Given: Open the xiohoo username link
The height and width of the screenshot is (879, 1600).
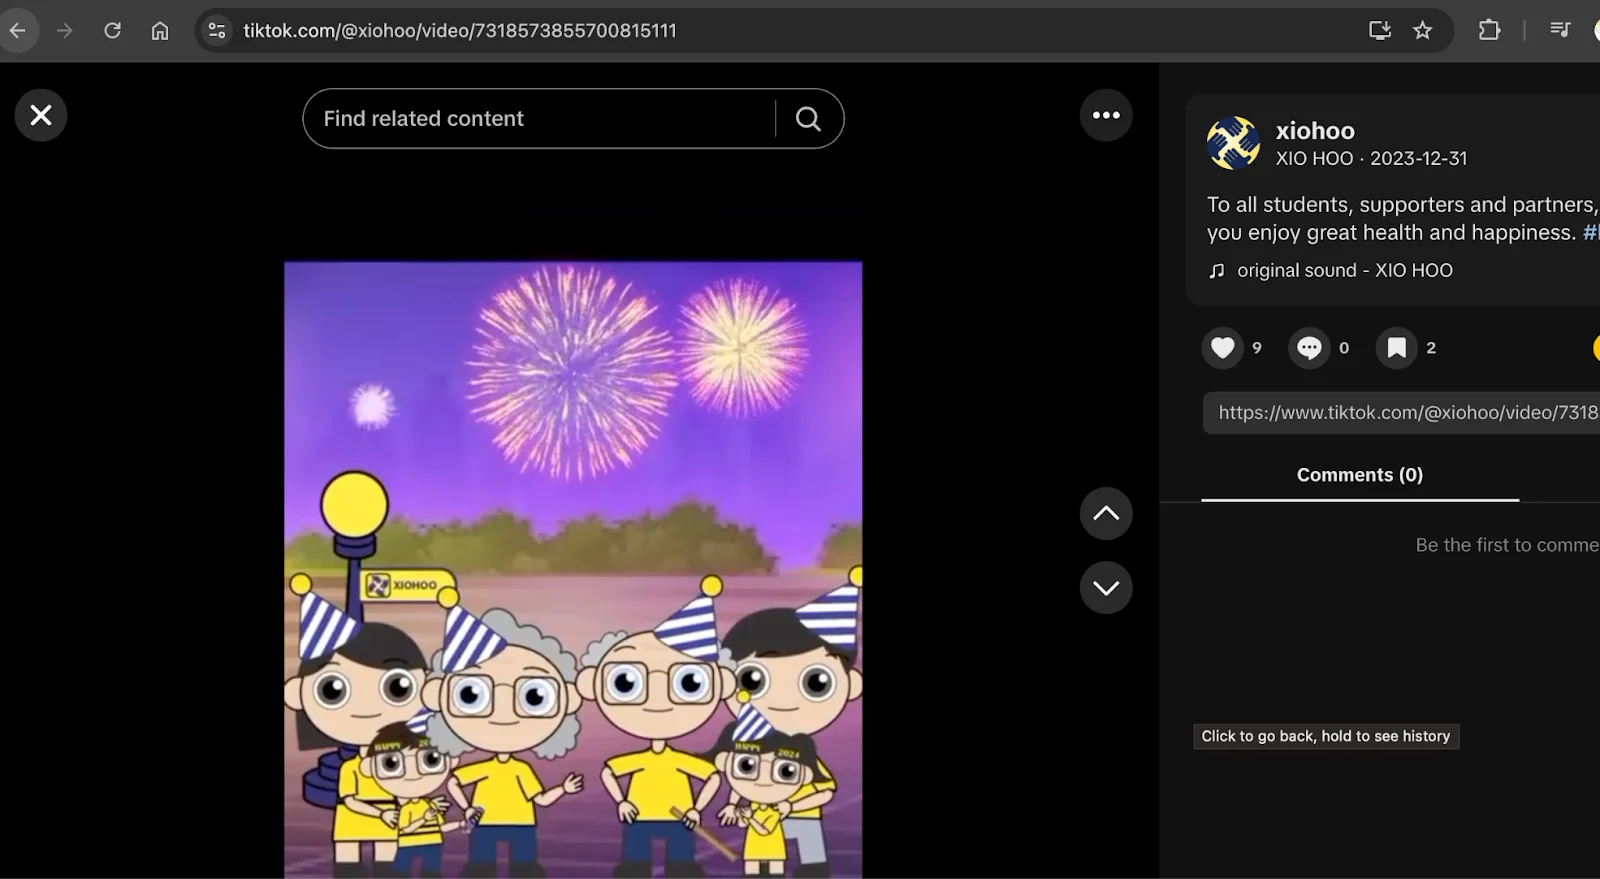Looking at the screenshot, I should tap(1315, 131).
